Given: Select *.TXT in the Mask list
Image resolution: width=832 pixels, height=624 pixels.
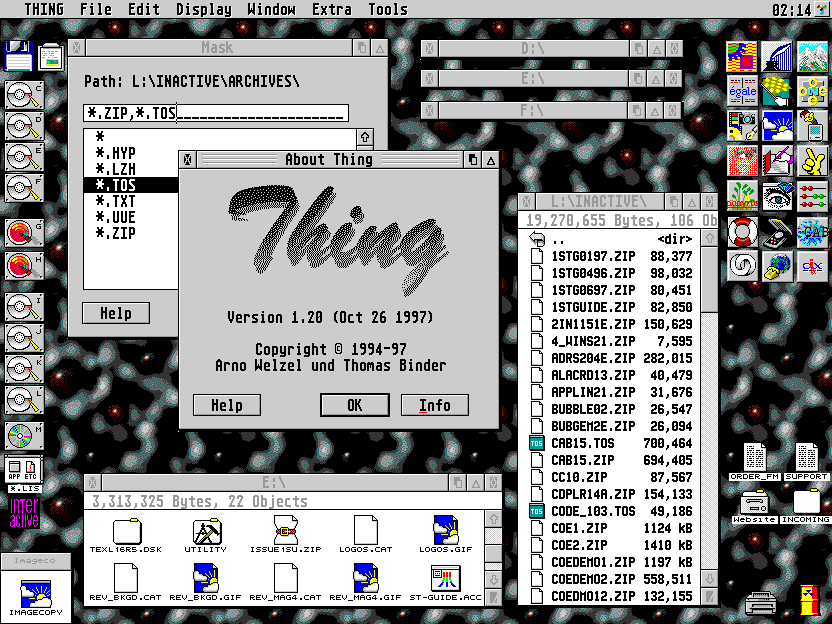Looking at the screenshot, I should (115, 201).
